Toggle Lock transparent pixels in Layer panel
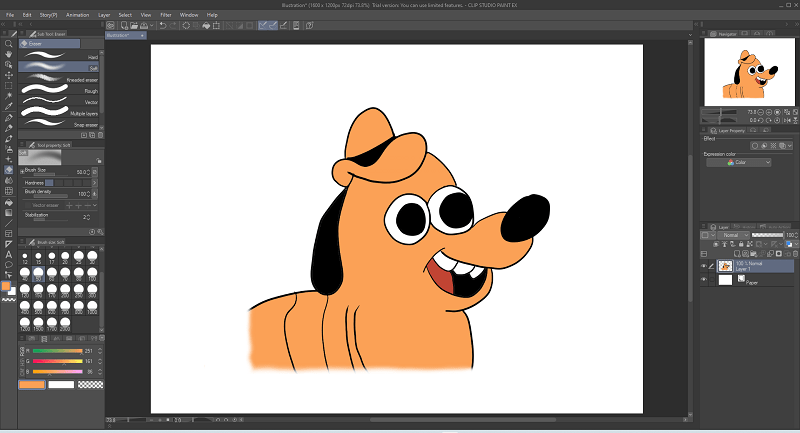 [x=748, y=244]
